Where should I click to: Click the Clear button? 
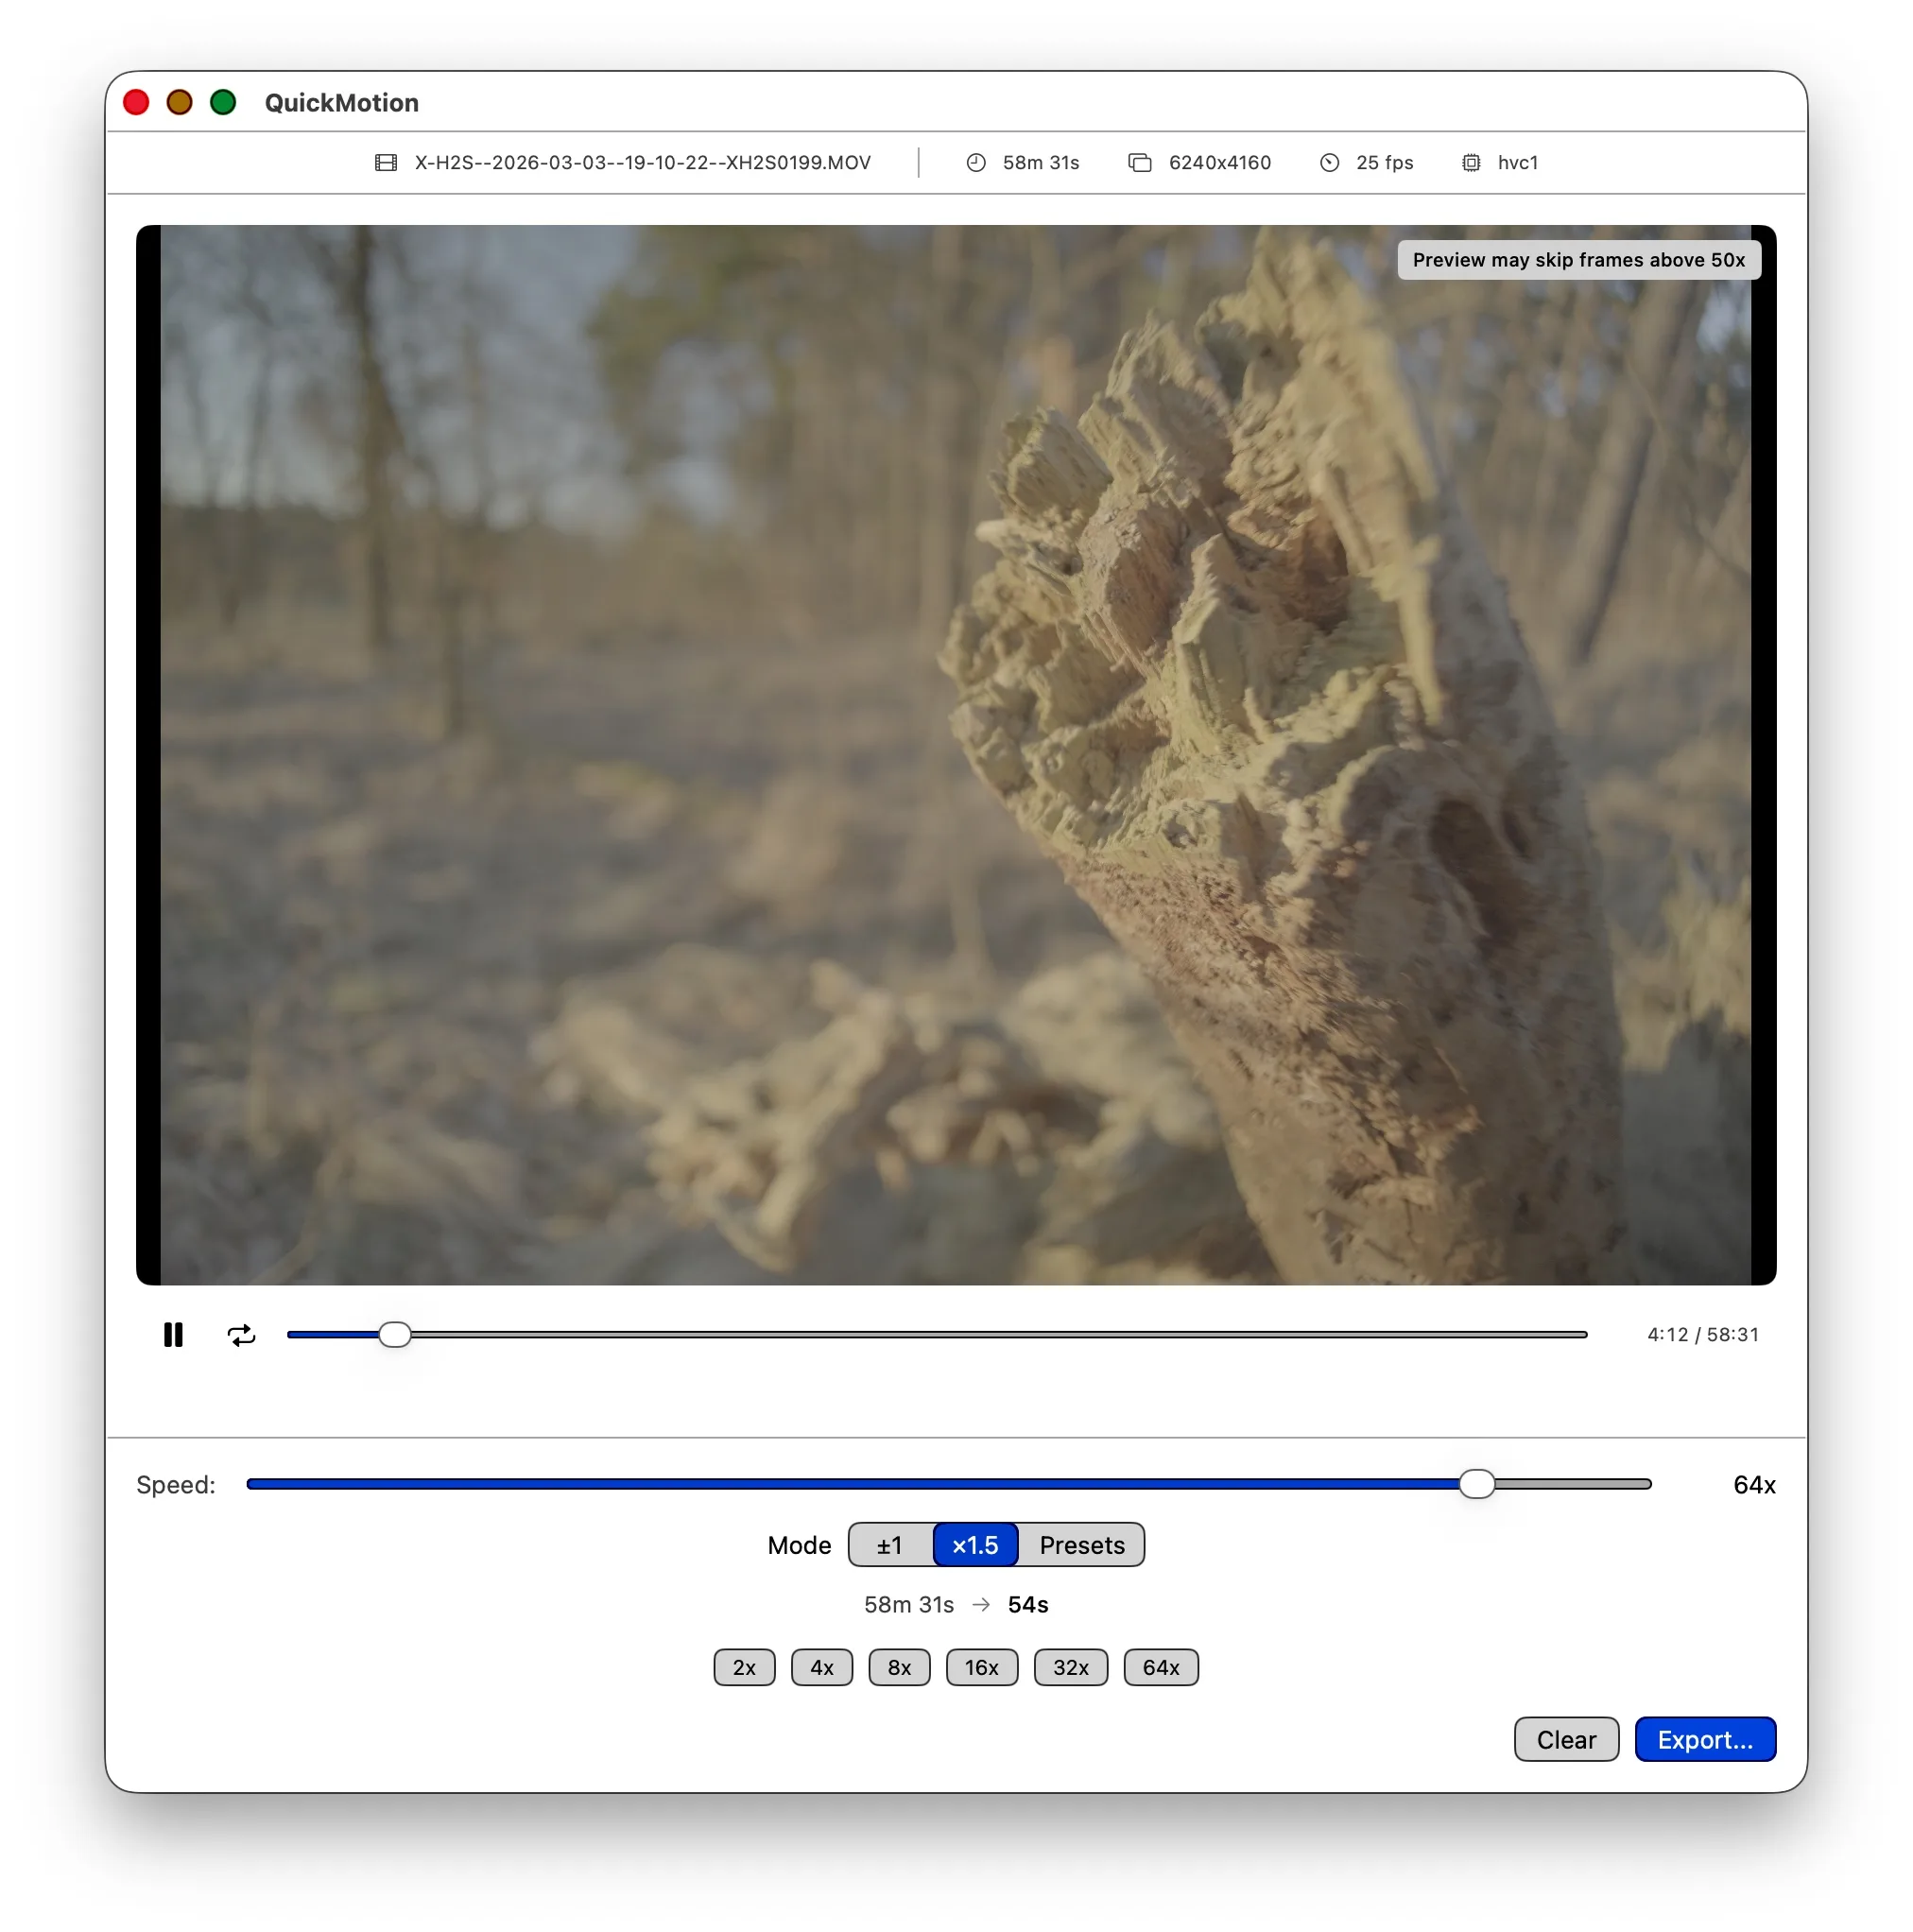coord(1566,1740)
